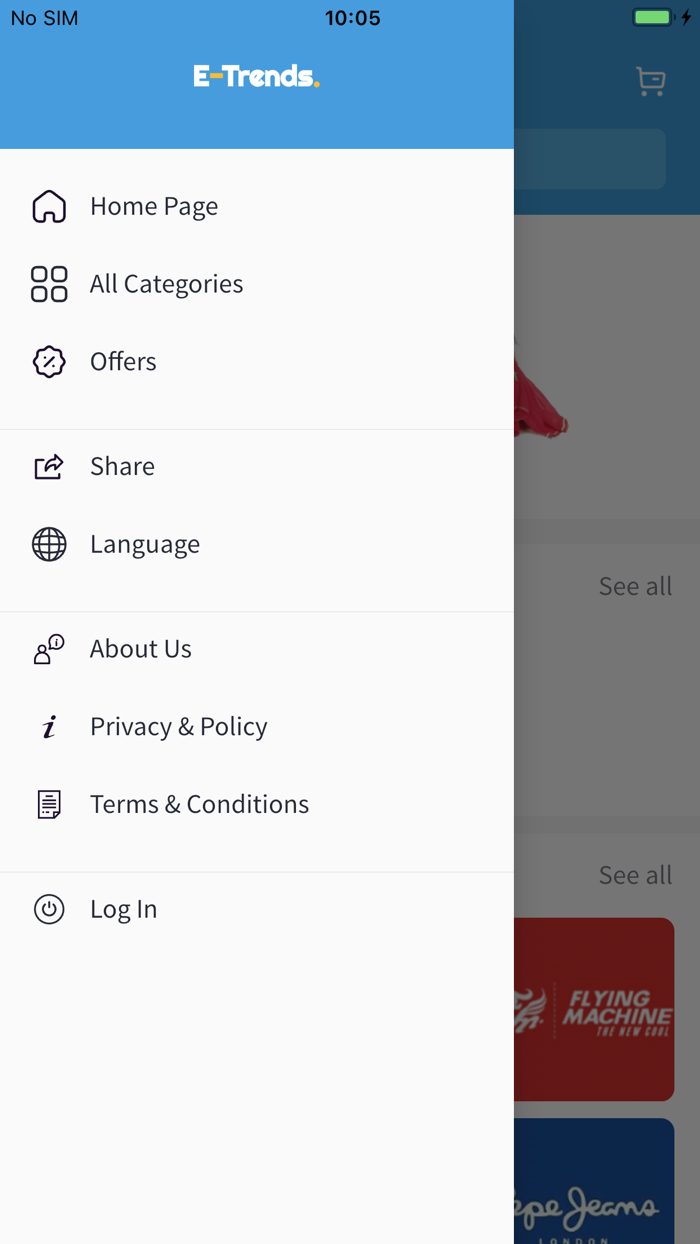Tap See all next to Flying Machine section

pos(635,874)
